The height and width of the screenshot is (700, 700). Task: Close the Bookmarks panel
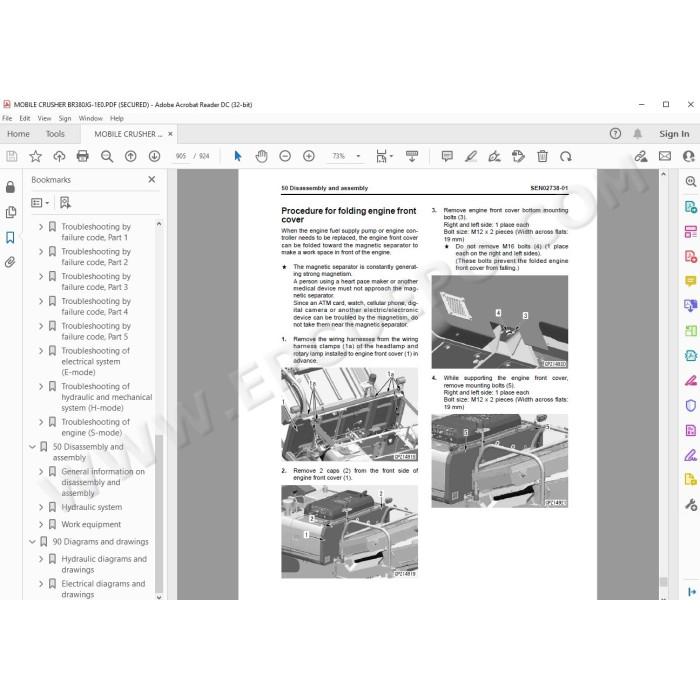click(152, 179)
